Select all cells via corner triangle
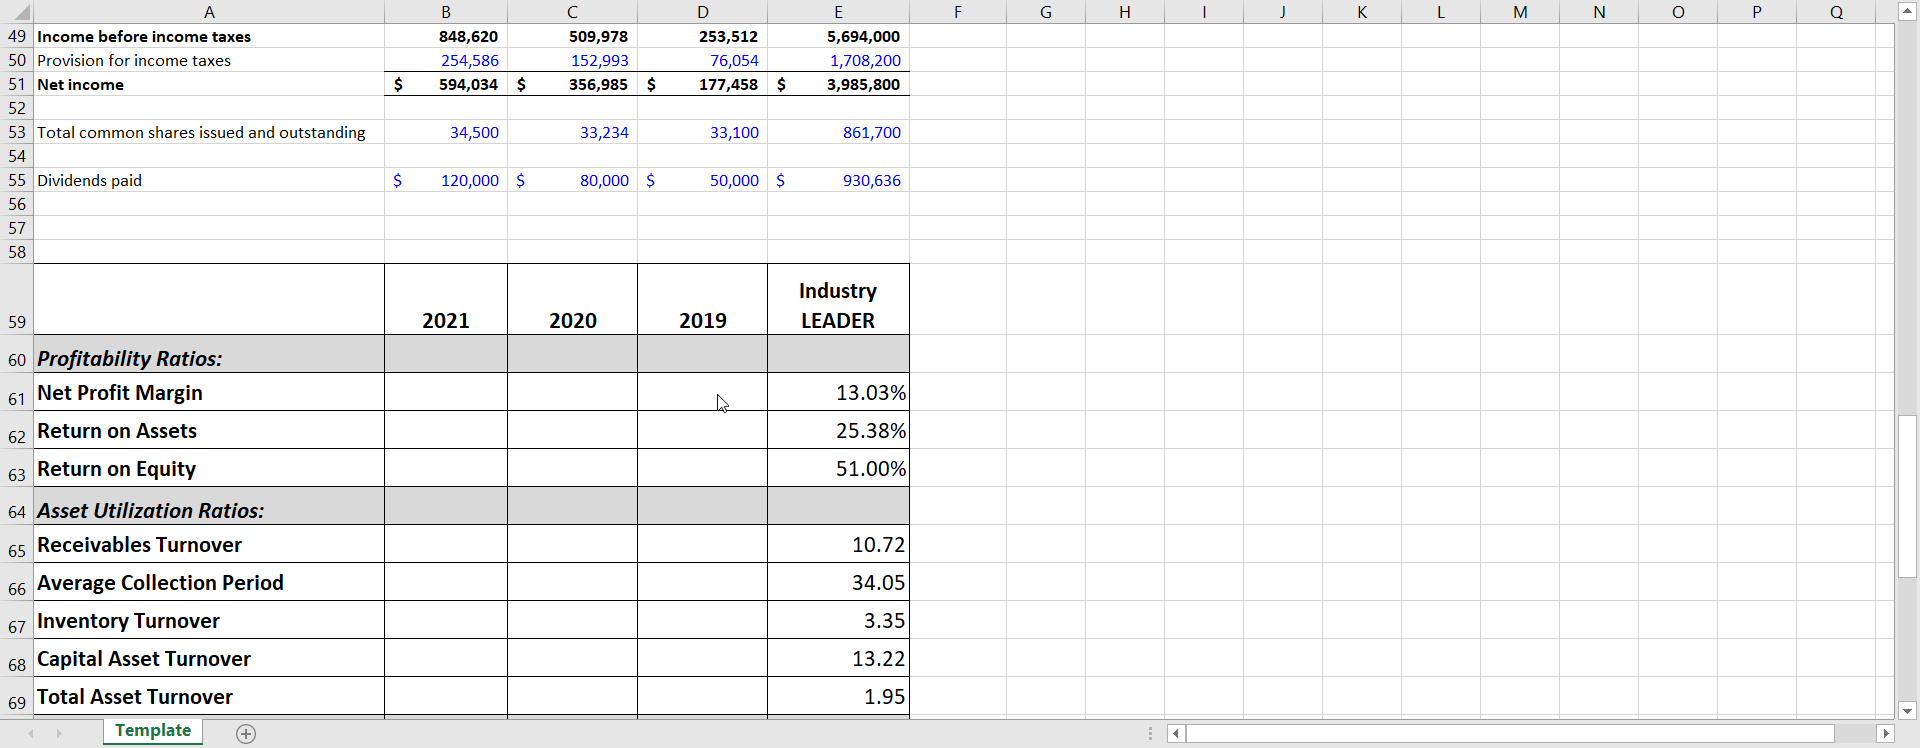Screen dimensions: 1920x748 tap(17, 12)
